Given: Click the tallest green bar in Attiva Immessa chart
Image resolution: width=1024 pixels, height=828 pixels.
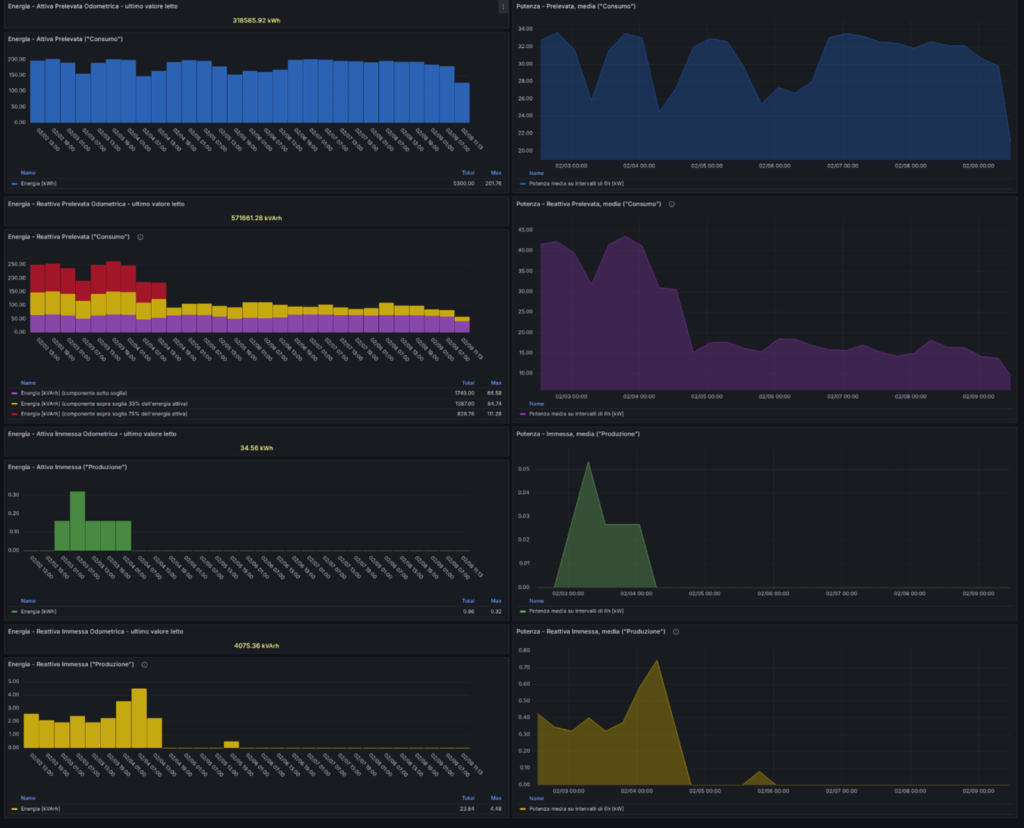Looking at the screenshot, I should pyautogui.click(x=77, y=520).
